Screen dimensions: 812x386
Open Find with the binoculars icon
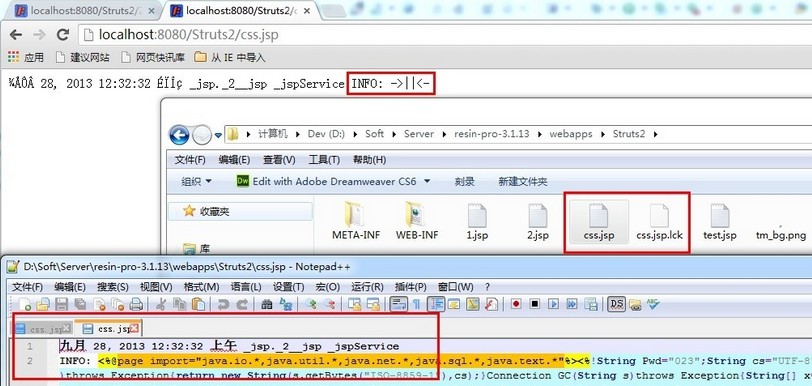(x=267, y=304)
